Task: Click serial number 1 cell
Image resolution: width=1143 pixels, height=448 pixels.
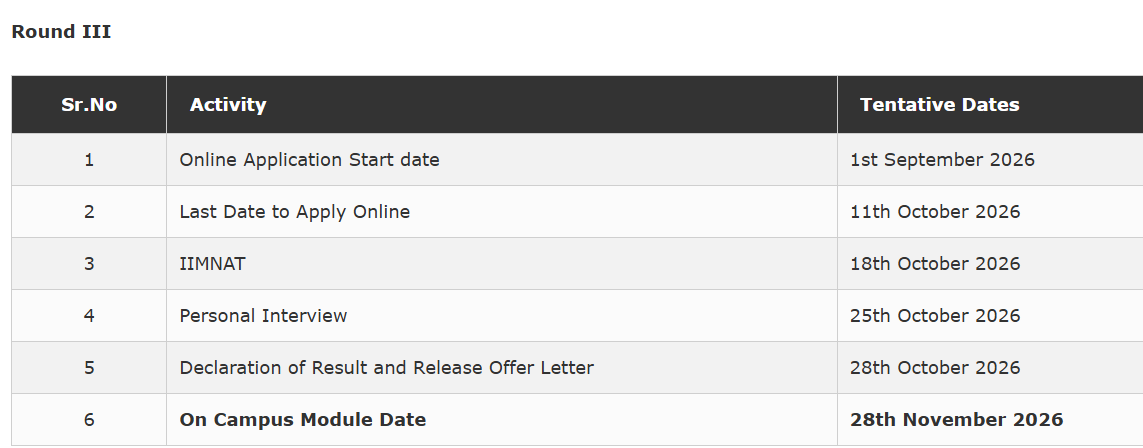Action: point(89,160)
